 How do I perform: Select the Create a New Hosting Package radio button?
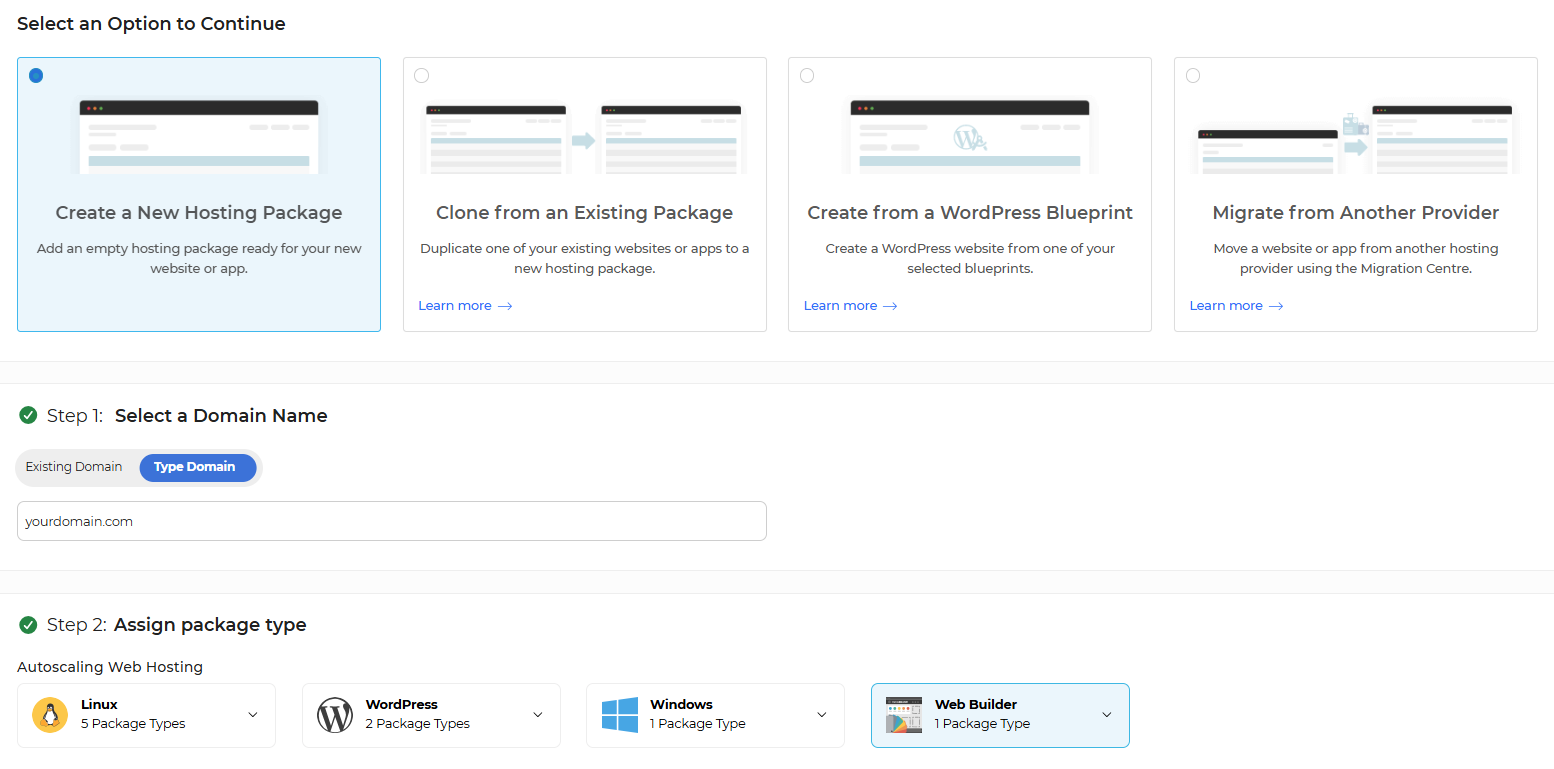pos(36,75)
